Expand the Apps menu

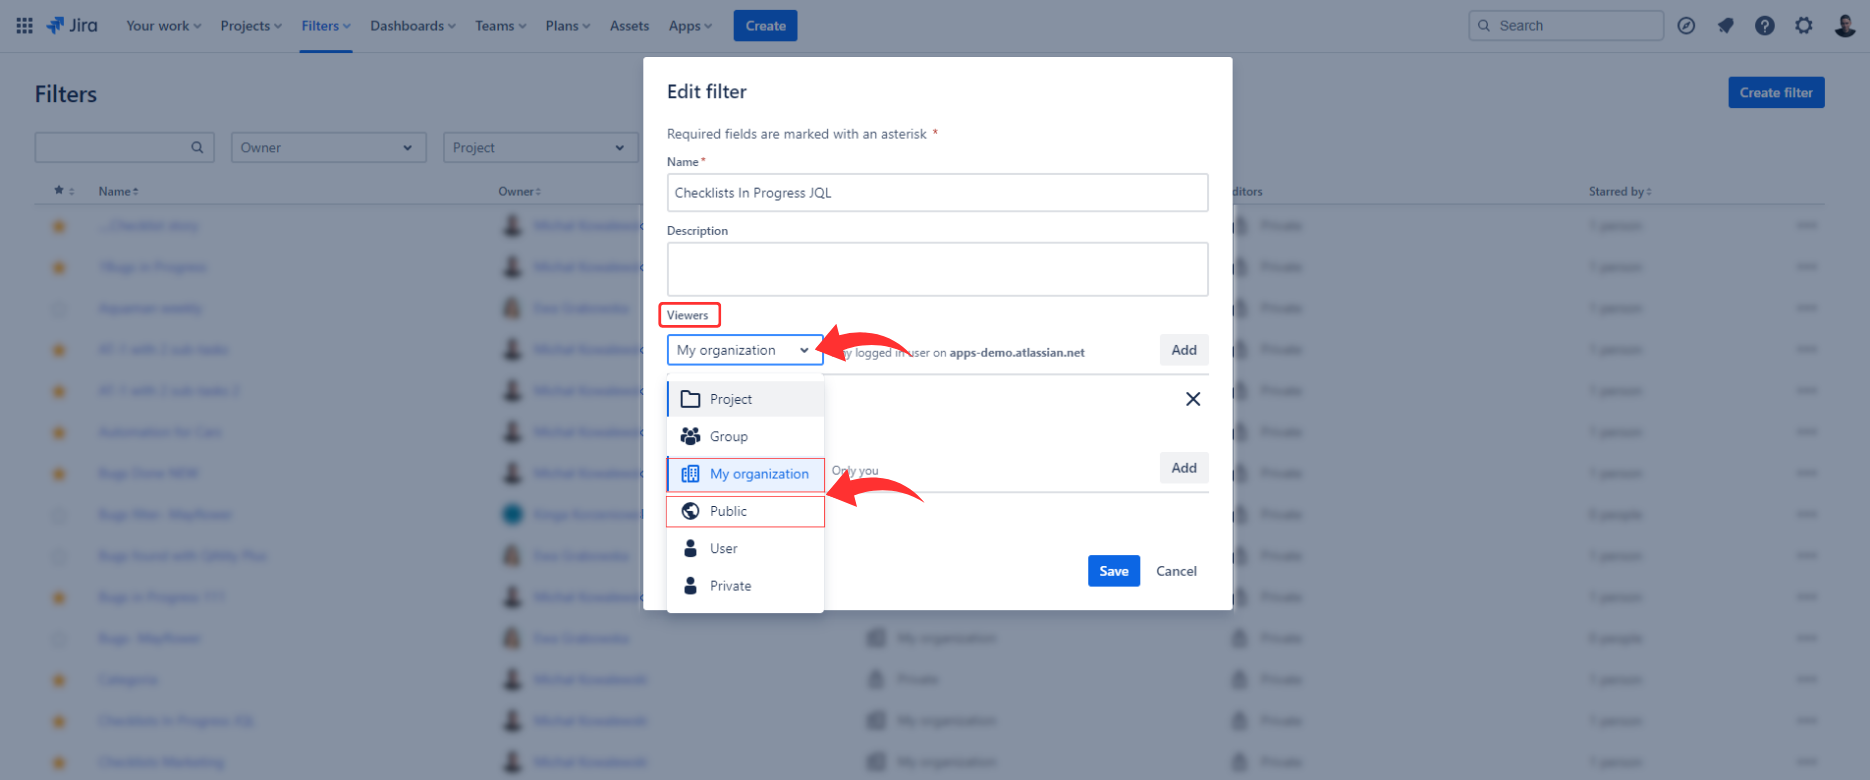pyautogui.click(x=691, y=26)
